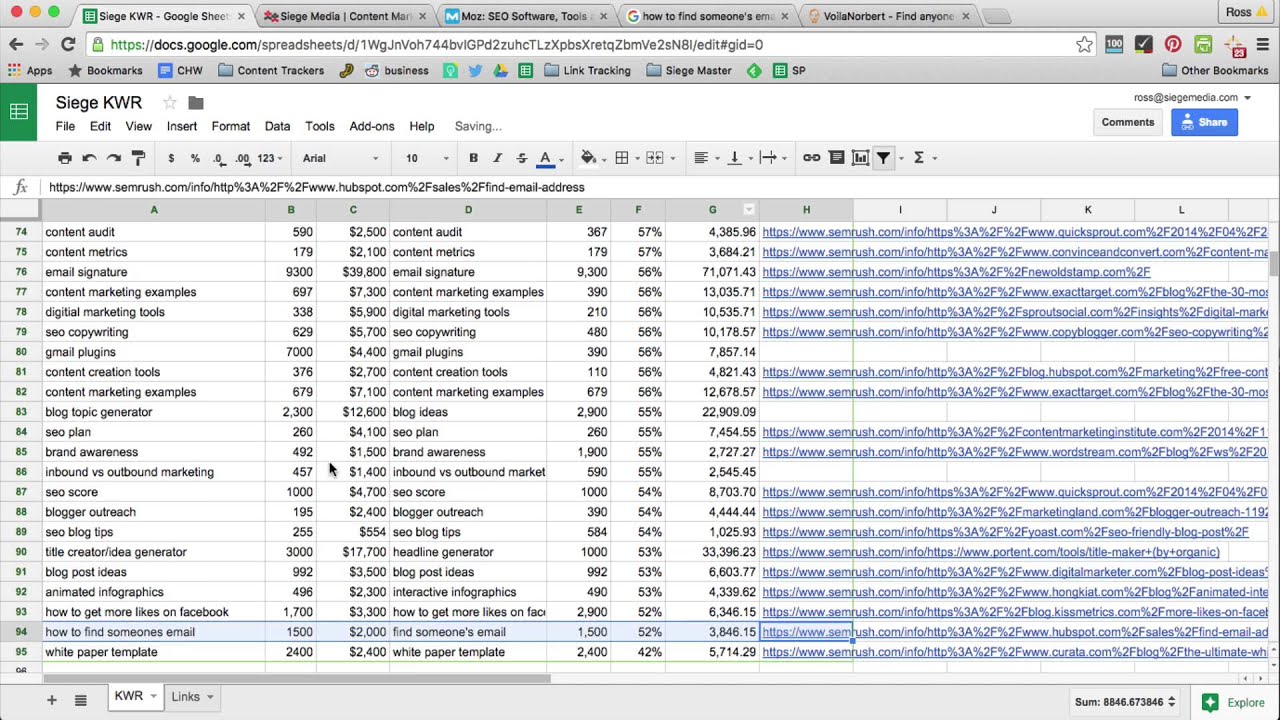Click the Comments button
This screenshot has height=720, width=1280.
1128,122
